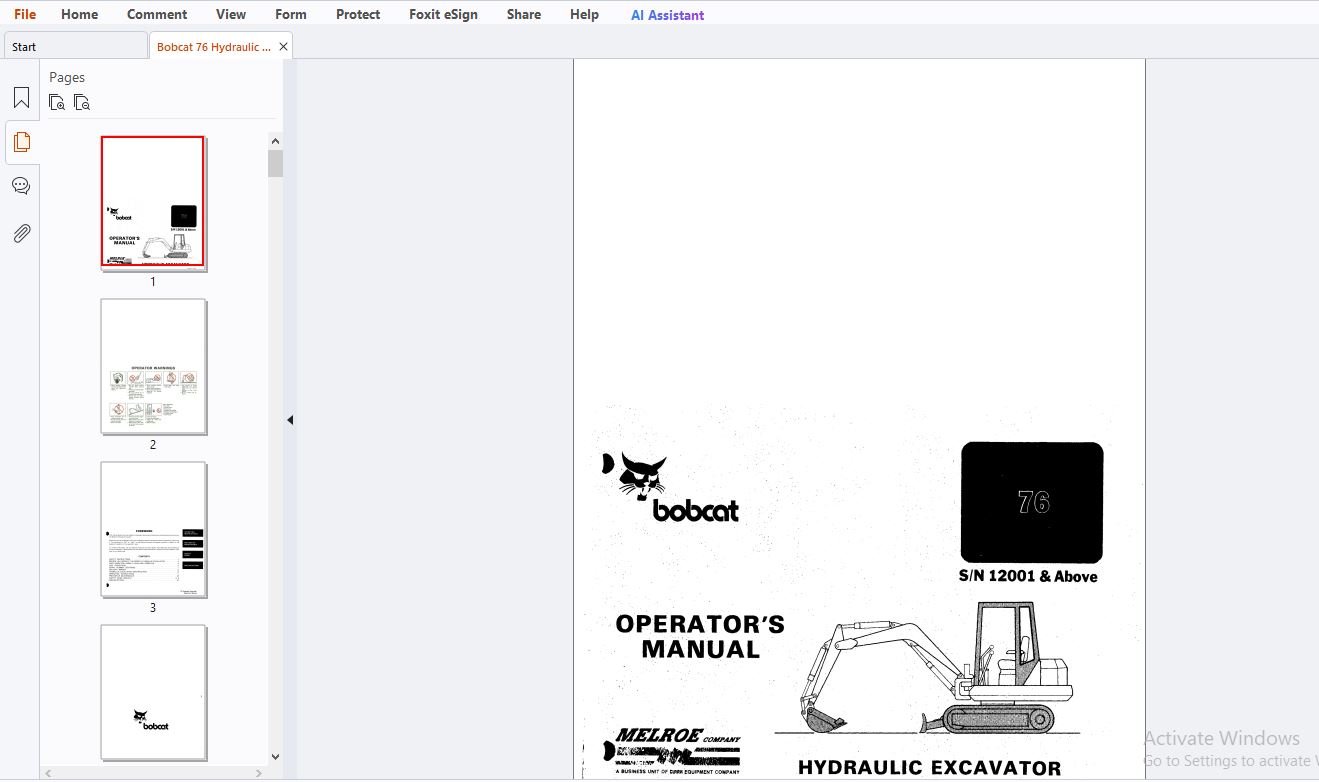Click the Pages panel title
The width and height of the screenshot is (1319, 782).
(x=67, y=77)
